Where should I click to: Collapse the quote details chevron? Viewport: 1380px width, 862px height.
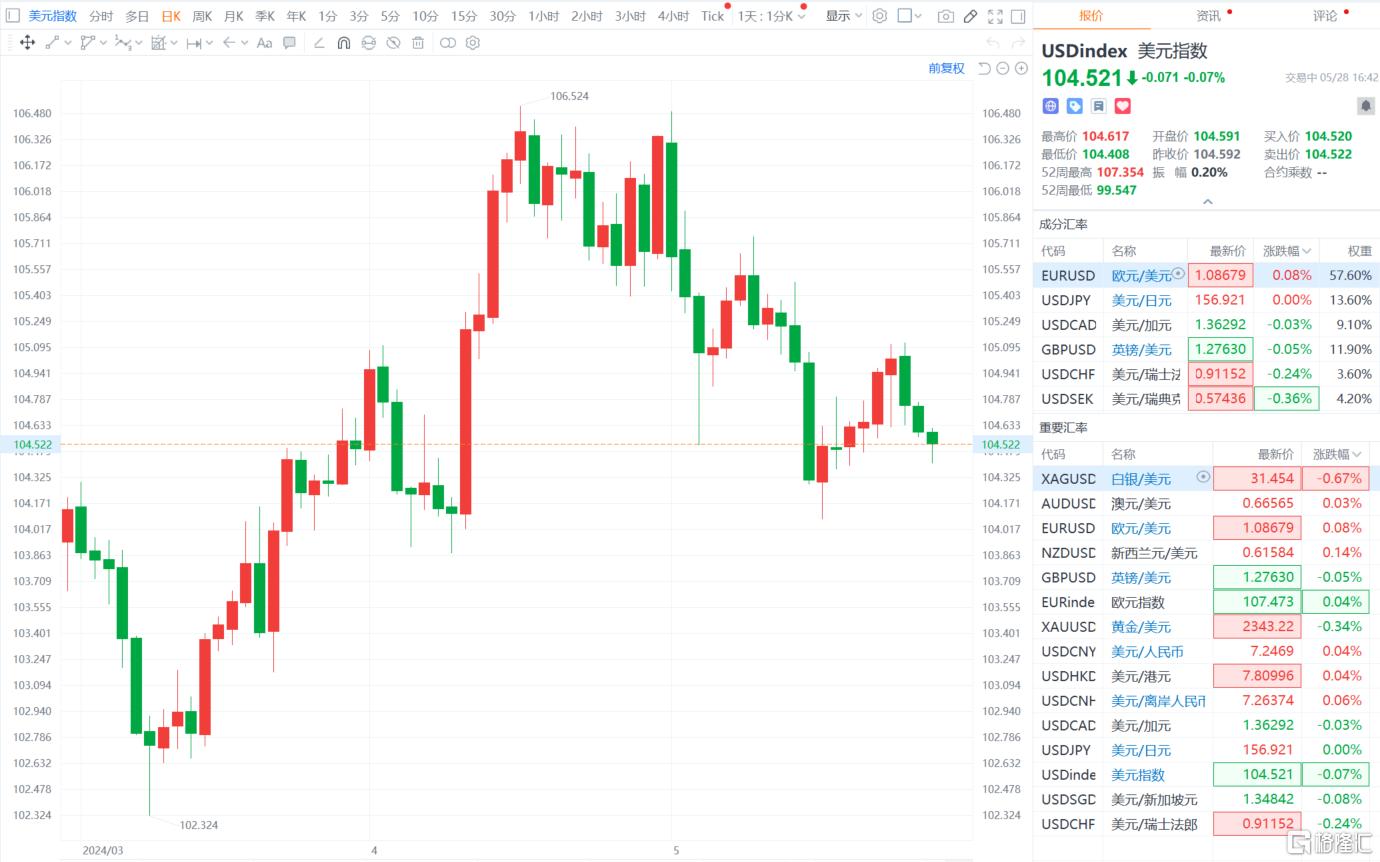tap(1207, 201)
